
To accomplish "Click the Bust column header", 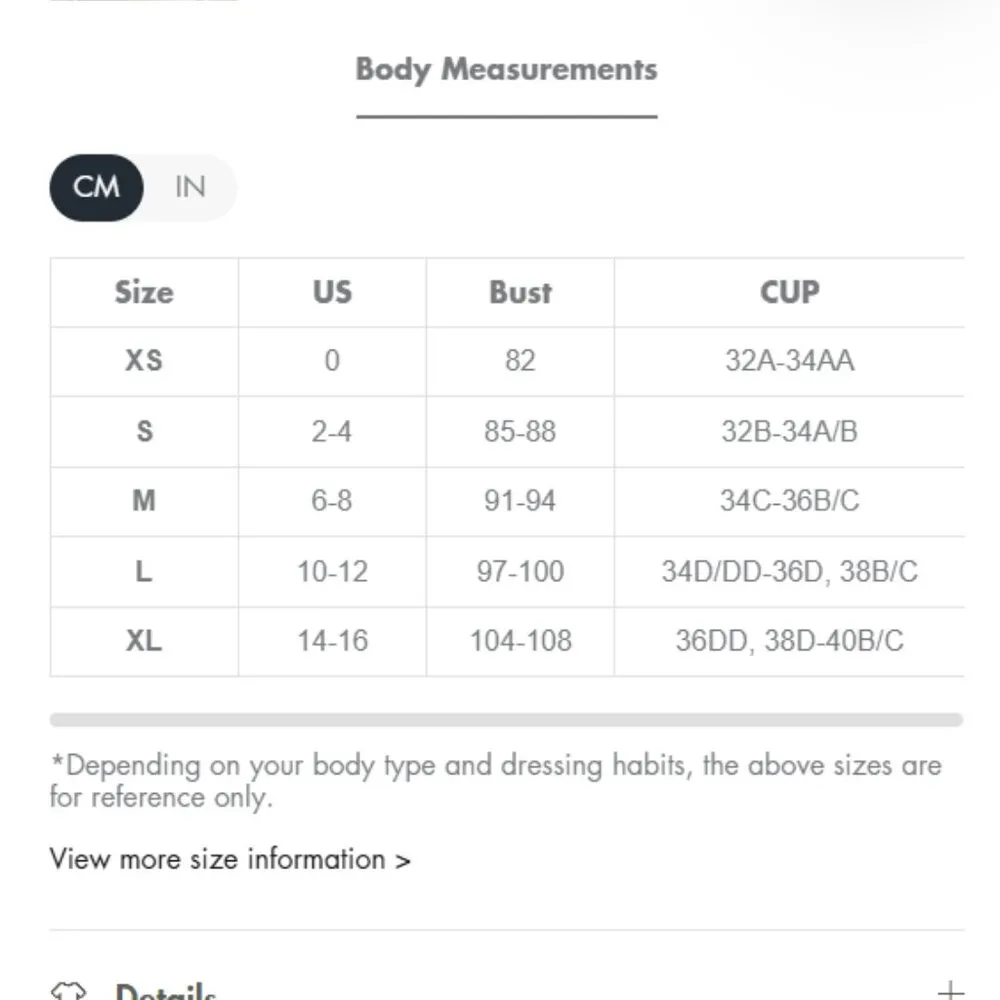I will click(520, 292).
